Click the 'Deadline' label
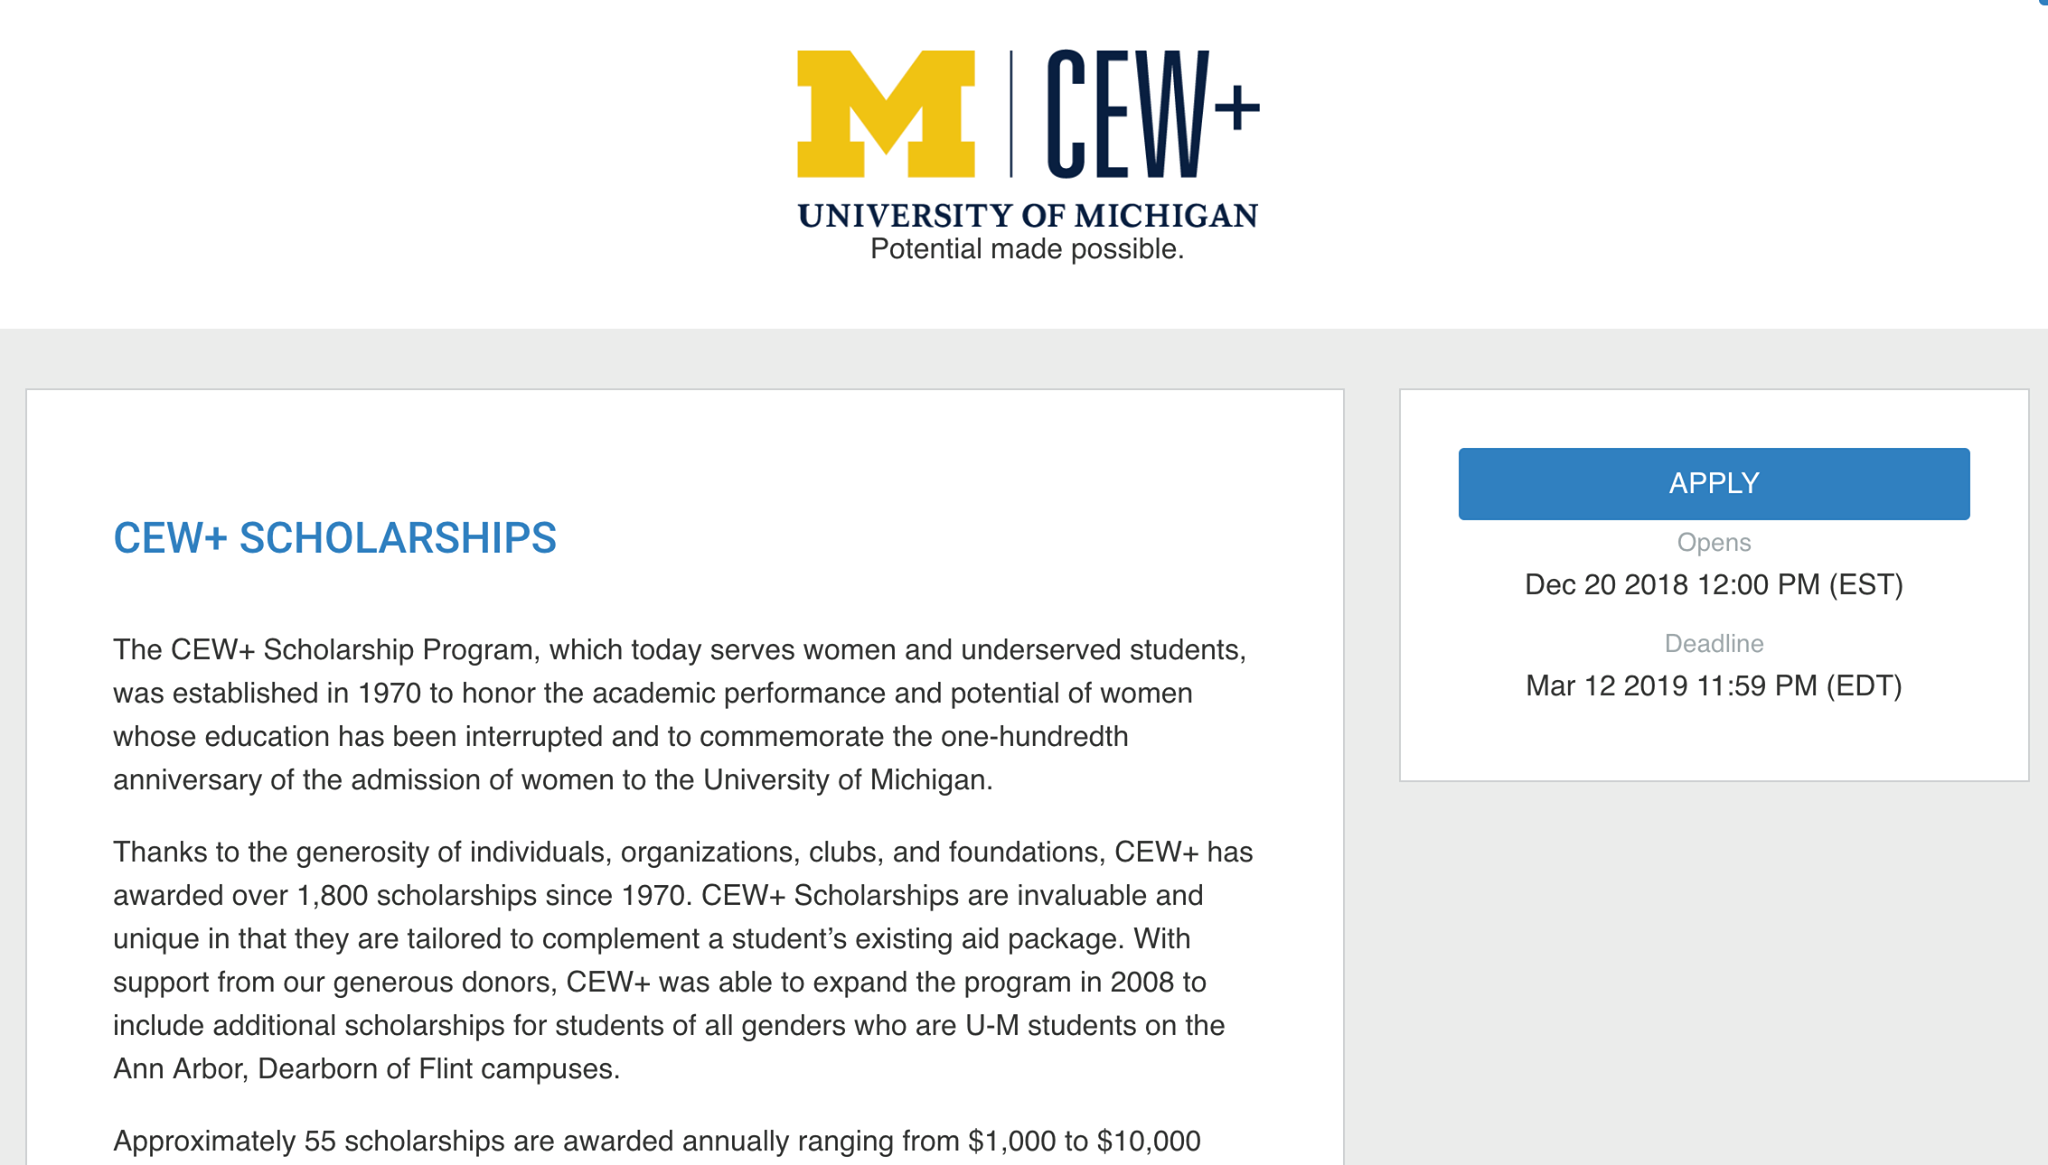The height and width of the screenshot is (1165, 2048). (x=1714, y=644)
